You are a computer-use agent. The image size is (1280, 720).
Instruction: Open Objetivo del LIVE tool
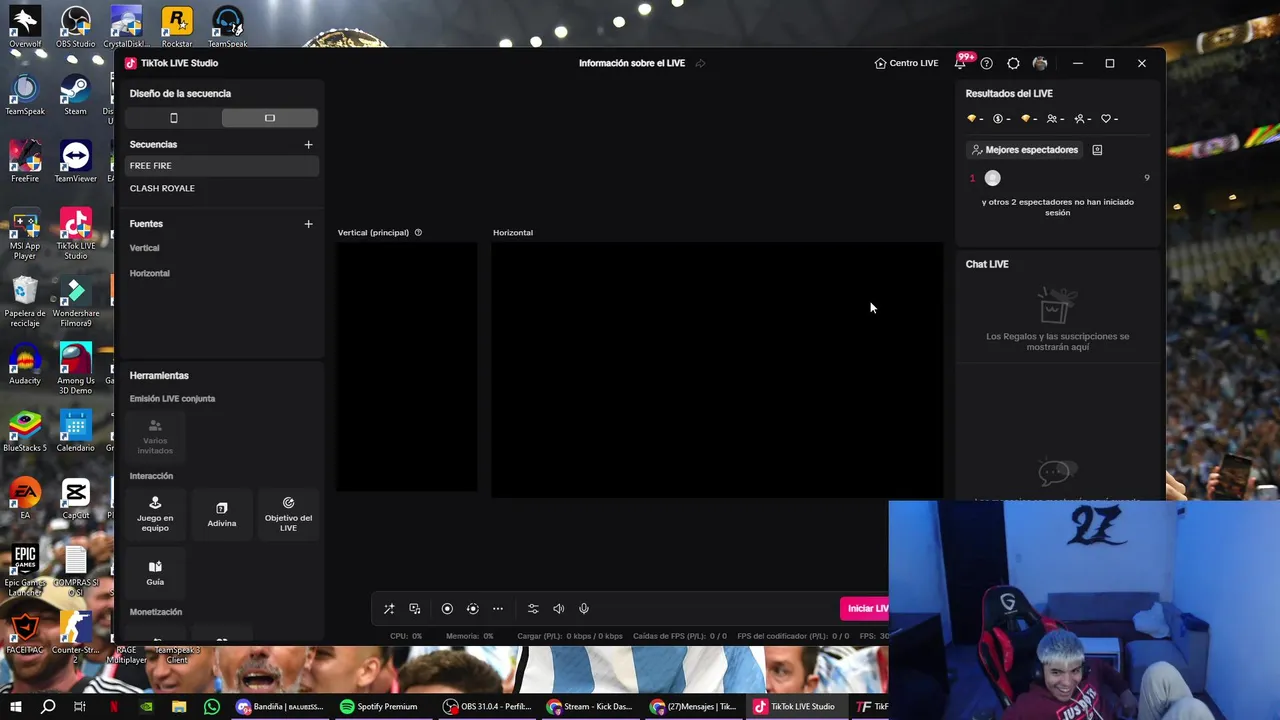[x=288, y=513]
